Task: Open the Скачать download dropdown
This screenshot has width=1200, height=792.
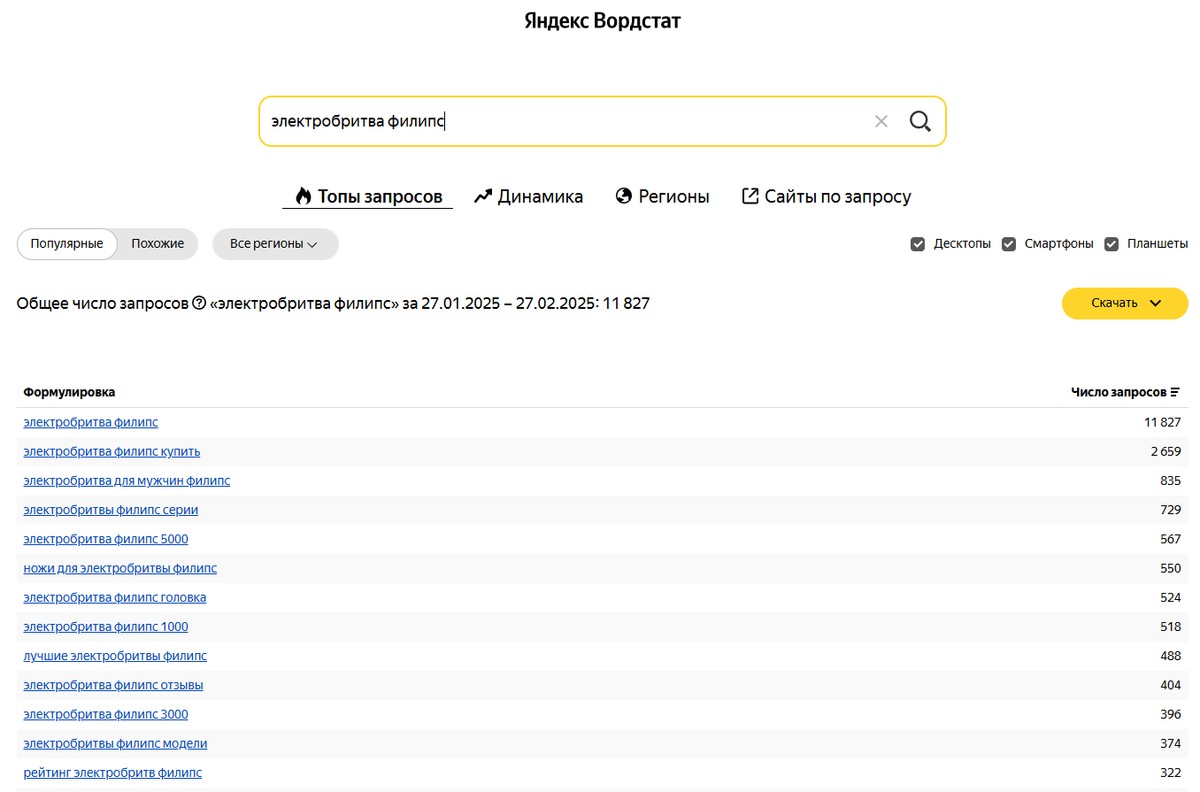Action: [x=1125, y=303]
